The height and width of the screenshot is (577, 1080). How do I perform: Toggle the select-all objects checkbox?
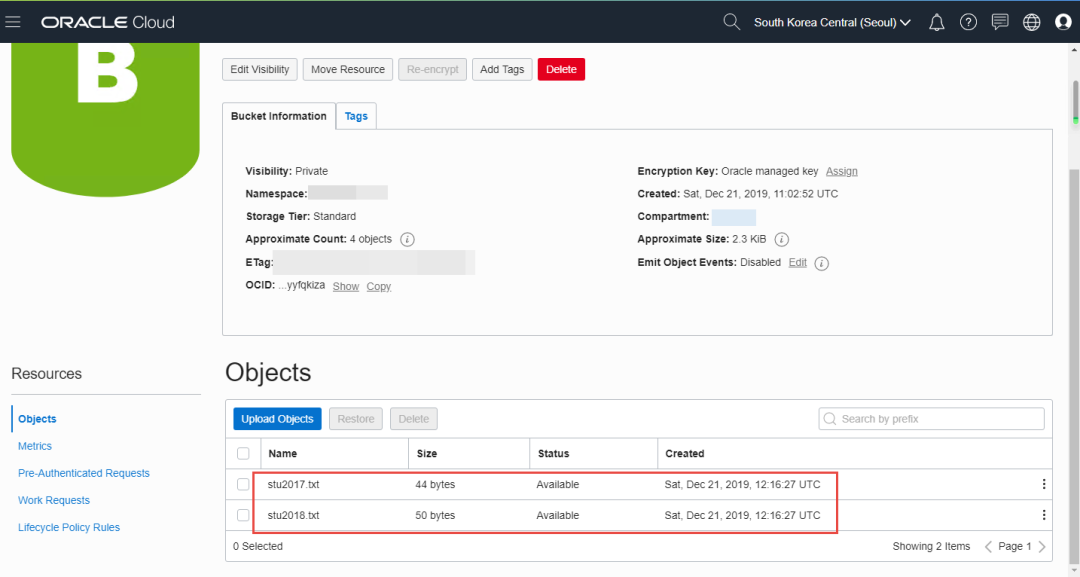click(x=243, y=454)
